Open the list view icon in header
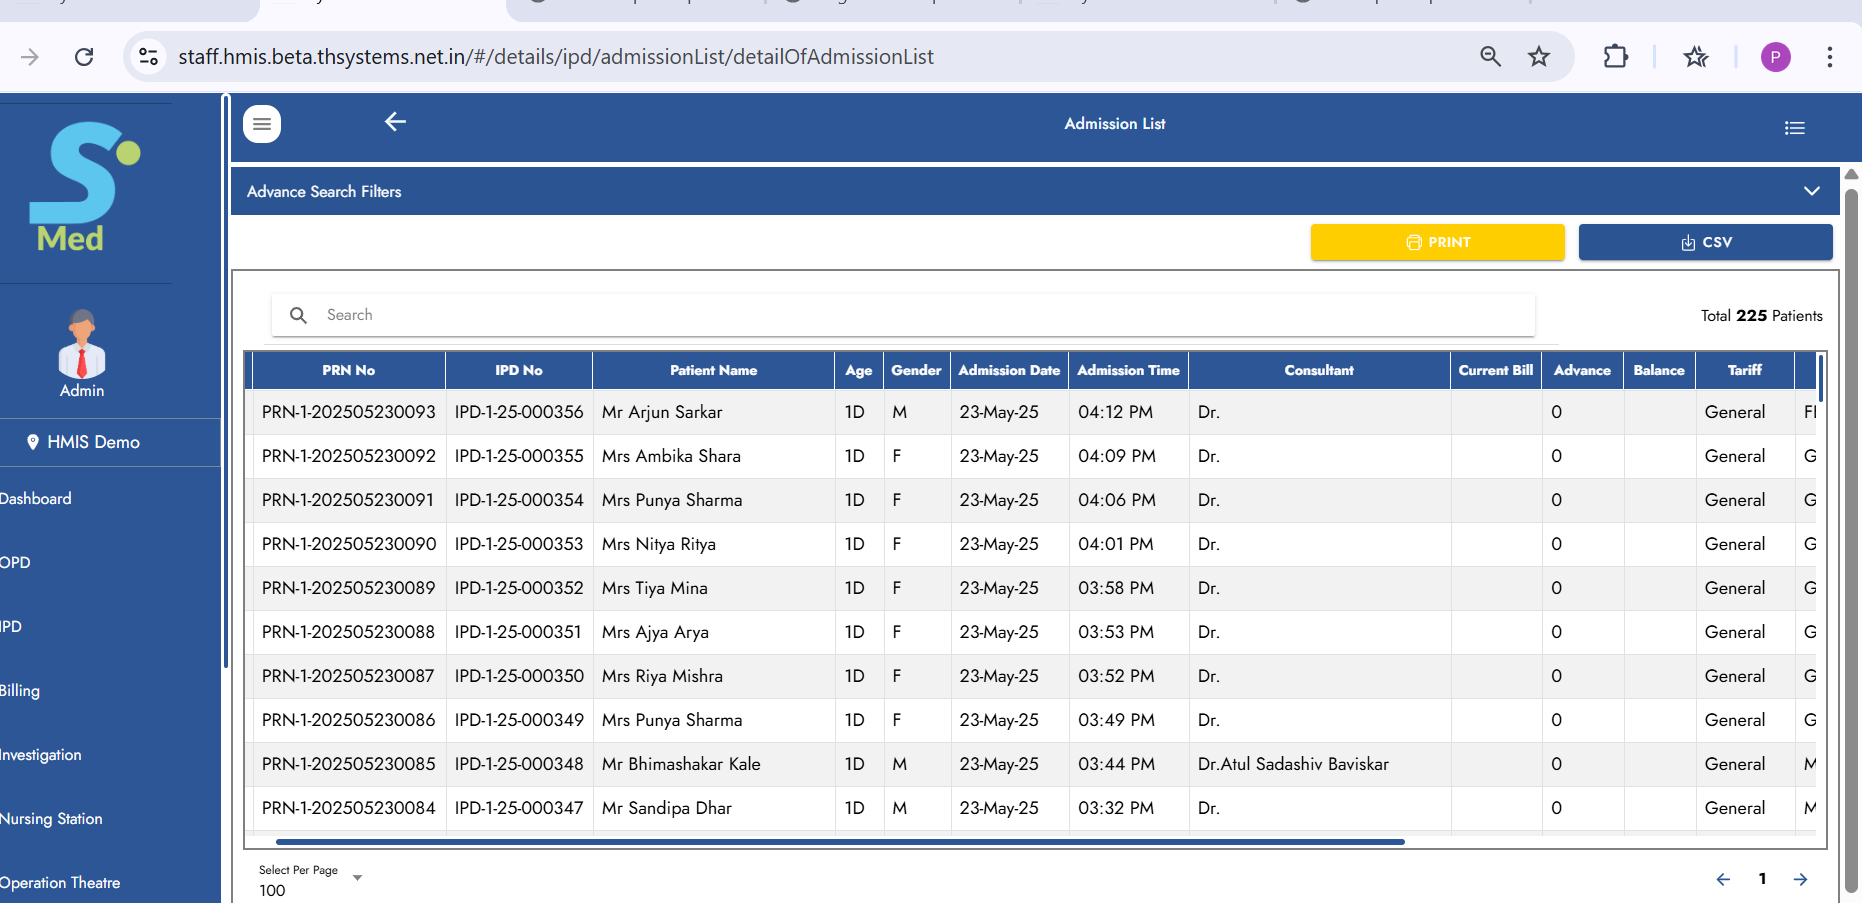The image size is (1862, 903). [1794, 128]
